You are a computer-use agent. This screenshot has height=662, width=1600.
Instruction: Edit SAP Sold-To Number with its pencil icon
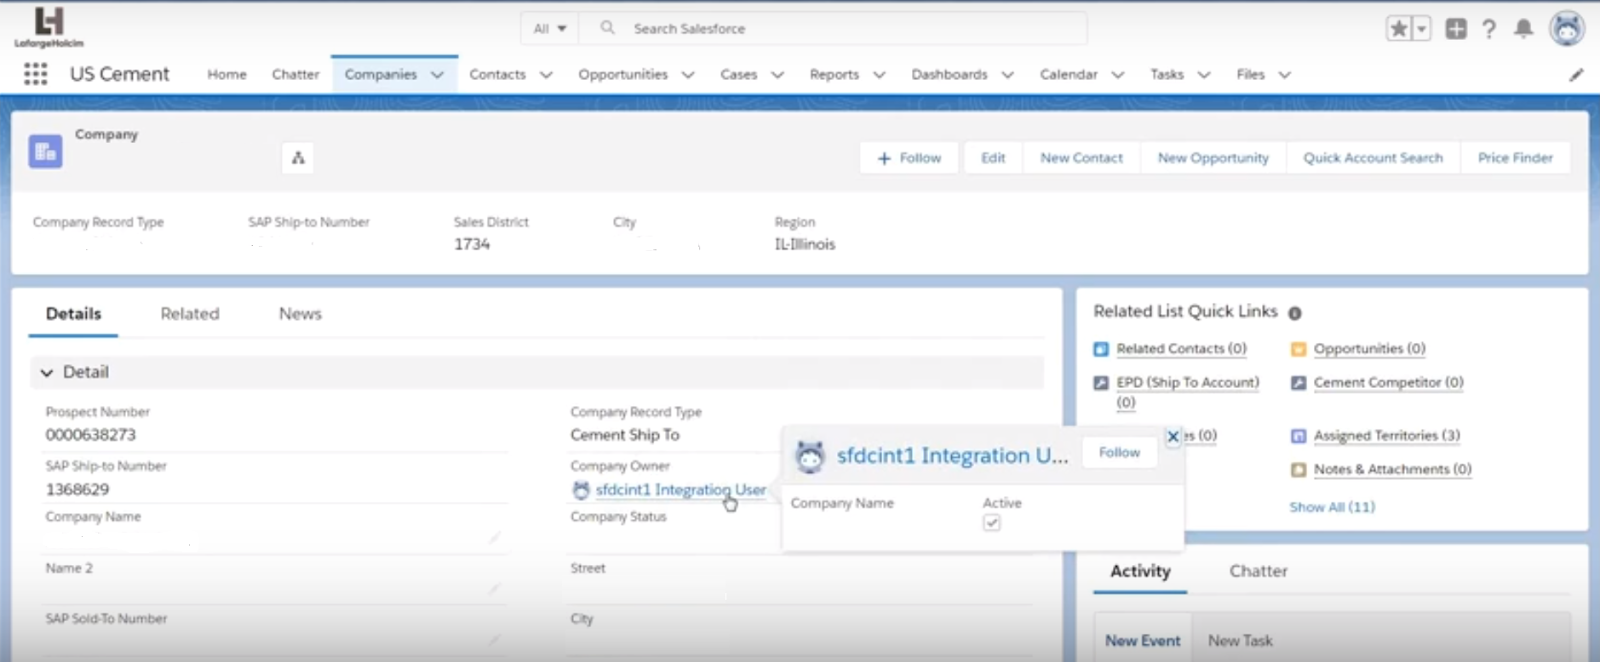(x=494, y=640)
